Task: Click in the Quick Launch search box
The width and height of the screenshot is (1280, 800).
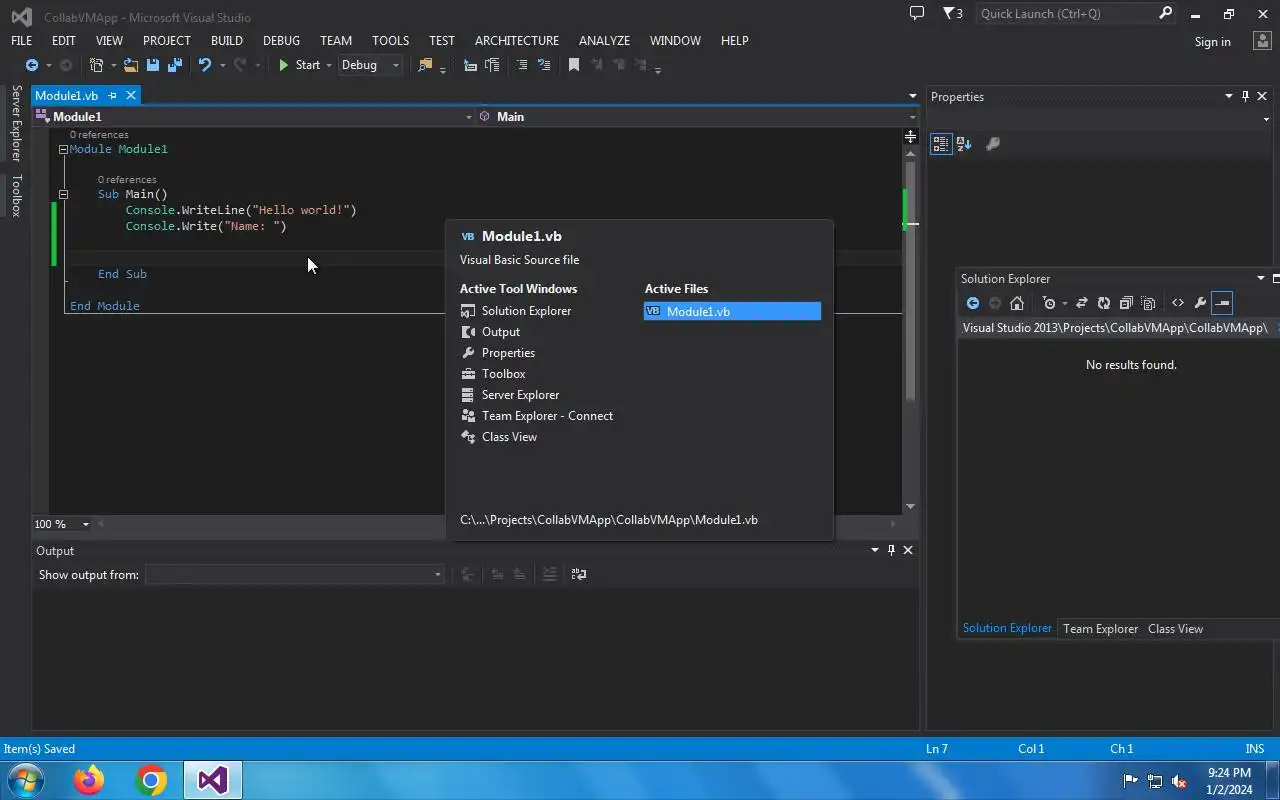Action: [x=1066, y=13]
